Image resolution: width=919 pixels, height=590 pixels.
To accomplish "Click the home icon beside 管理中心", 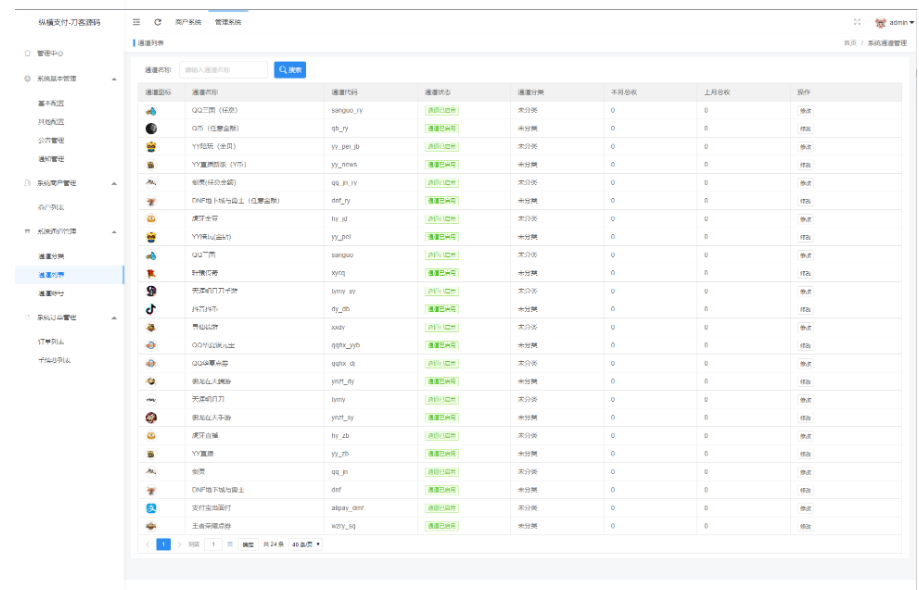I will (x=27, y=53).
